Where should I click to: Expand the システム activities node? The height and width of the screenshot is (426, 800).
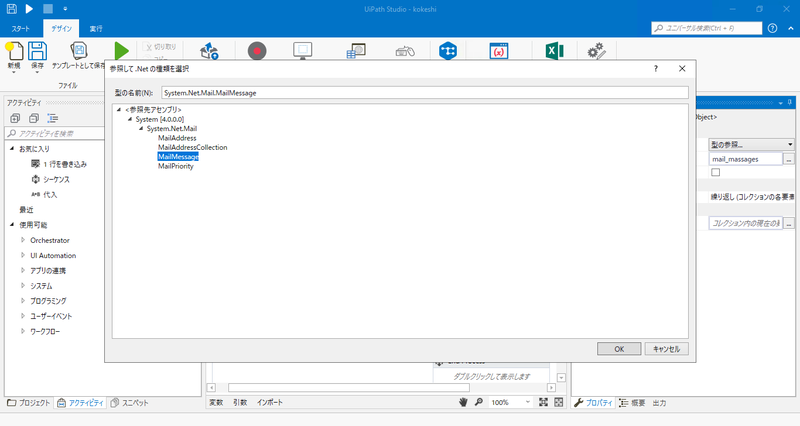tap(23, 286)
